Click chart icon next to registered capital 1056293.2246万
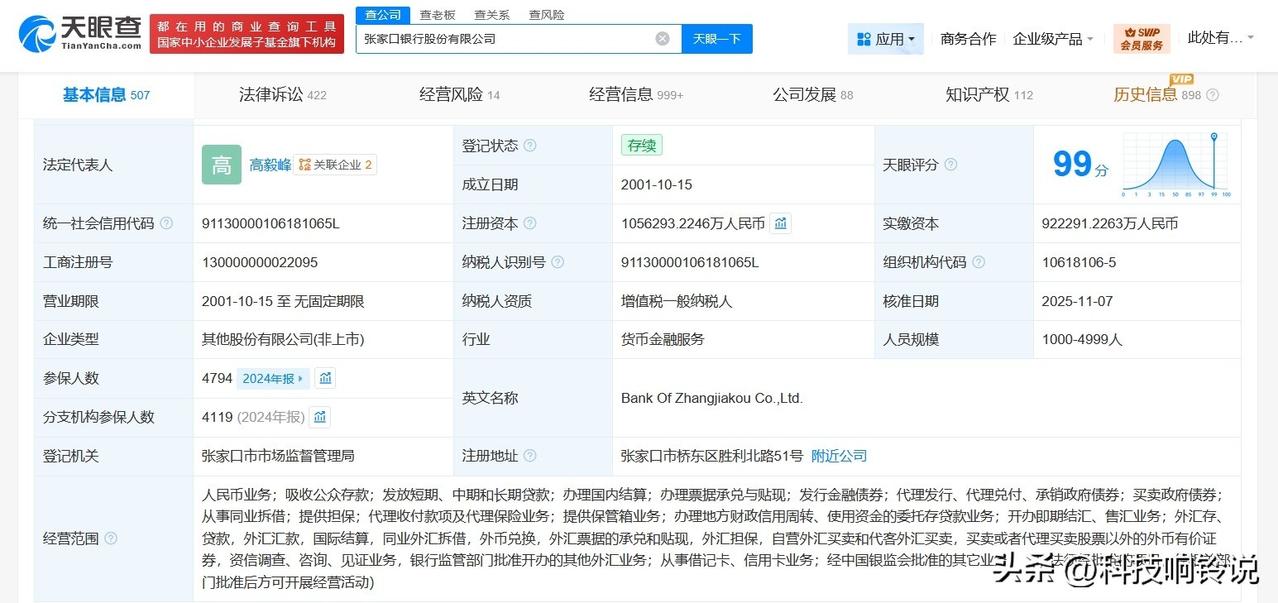Image resolution: width=1278 pixels, height=603 pixels. pyautogui.click(x=781, y=223)
